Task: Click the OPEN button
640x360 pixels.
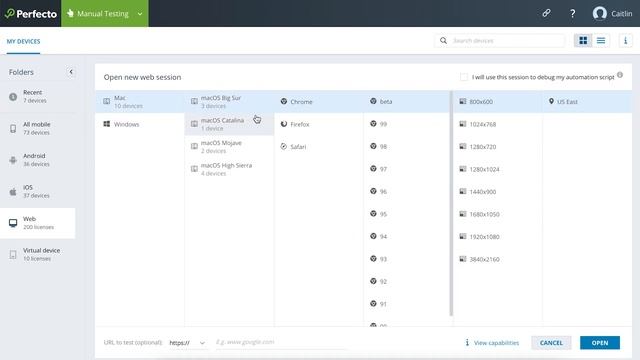Action: click(600, 343)
